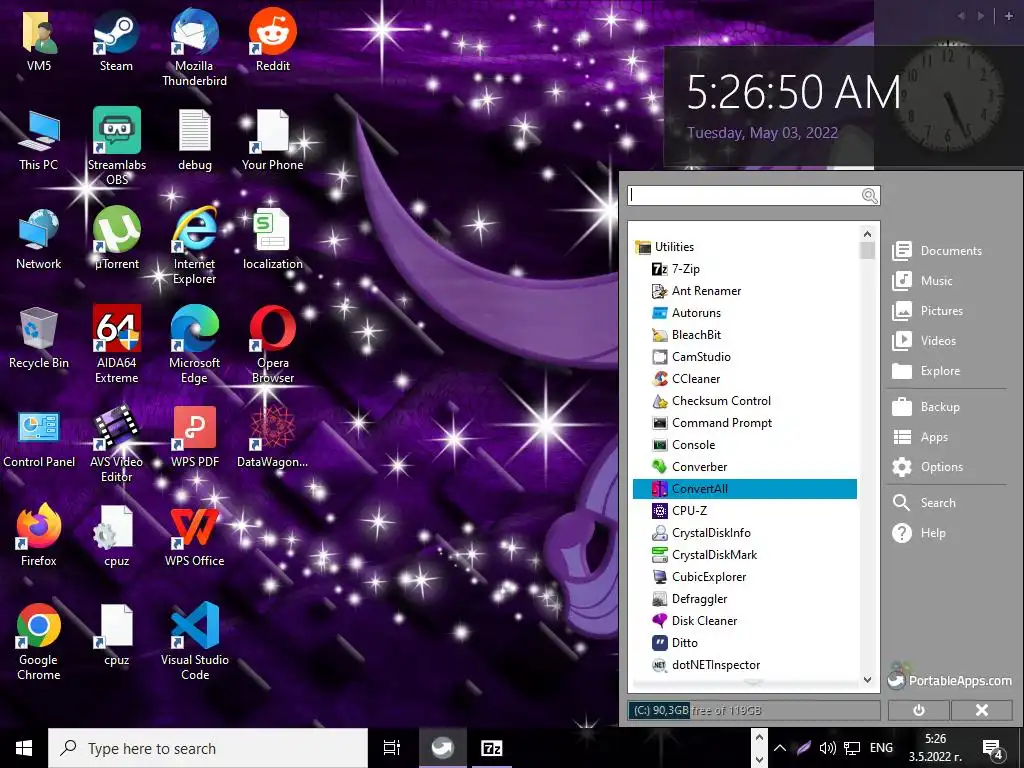
Task: Switch the ENG input language indicator
Action: click(x=881, y=748)
